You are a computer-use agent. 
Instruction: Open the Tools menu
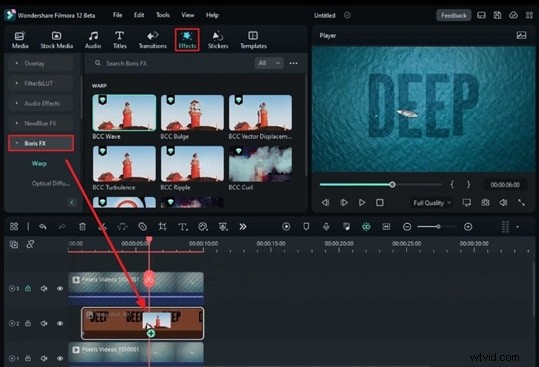coord(163,15)
